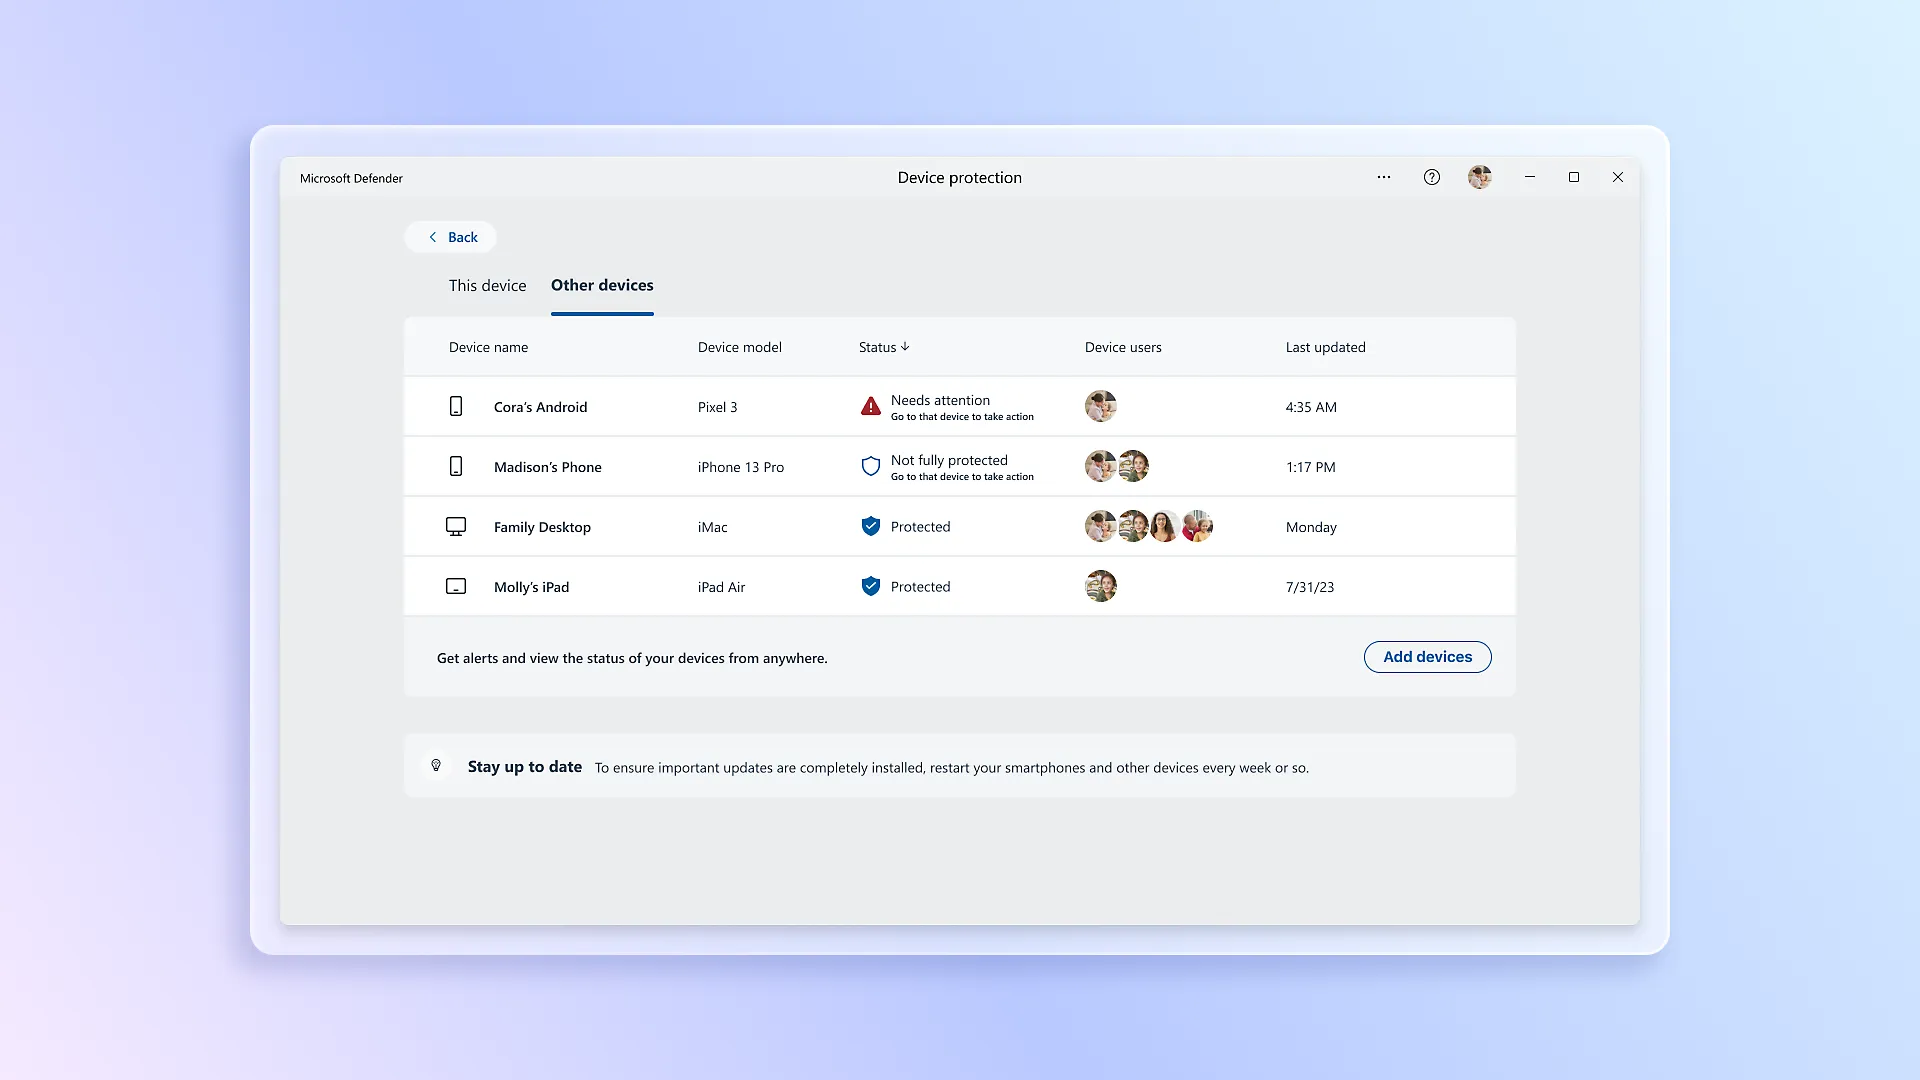Go back using the Back button
The width and height of the screenshot is (1920, 1080).
(x=451, y=237)
